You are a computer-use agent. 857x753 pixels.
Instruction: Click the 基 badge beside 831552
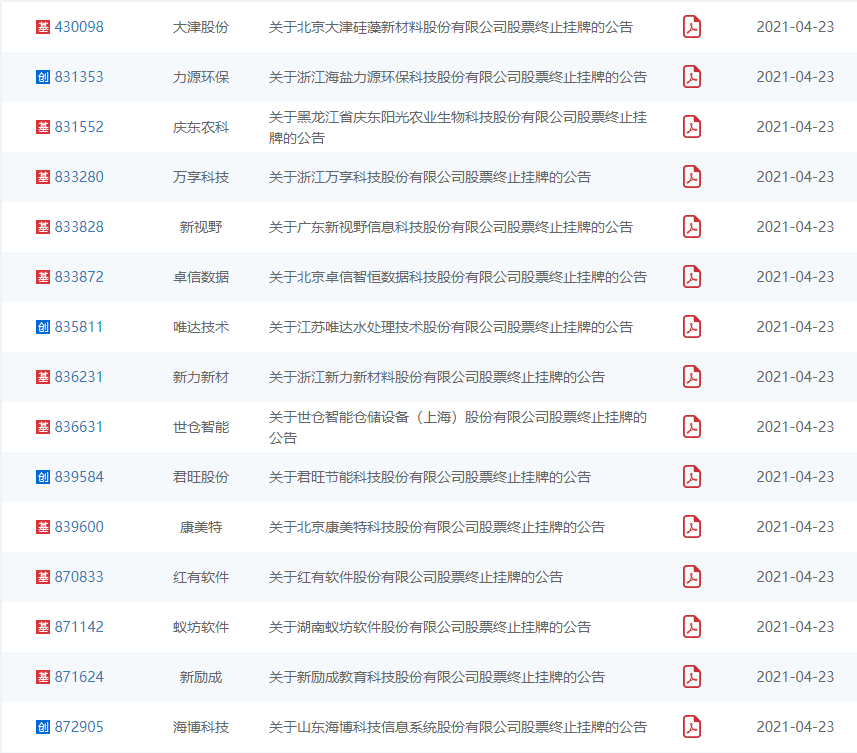click(43, 127)
